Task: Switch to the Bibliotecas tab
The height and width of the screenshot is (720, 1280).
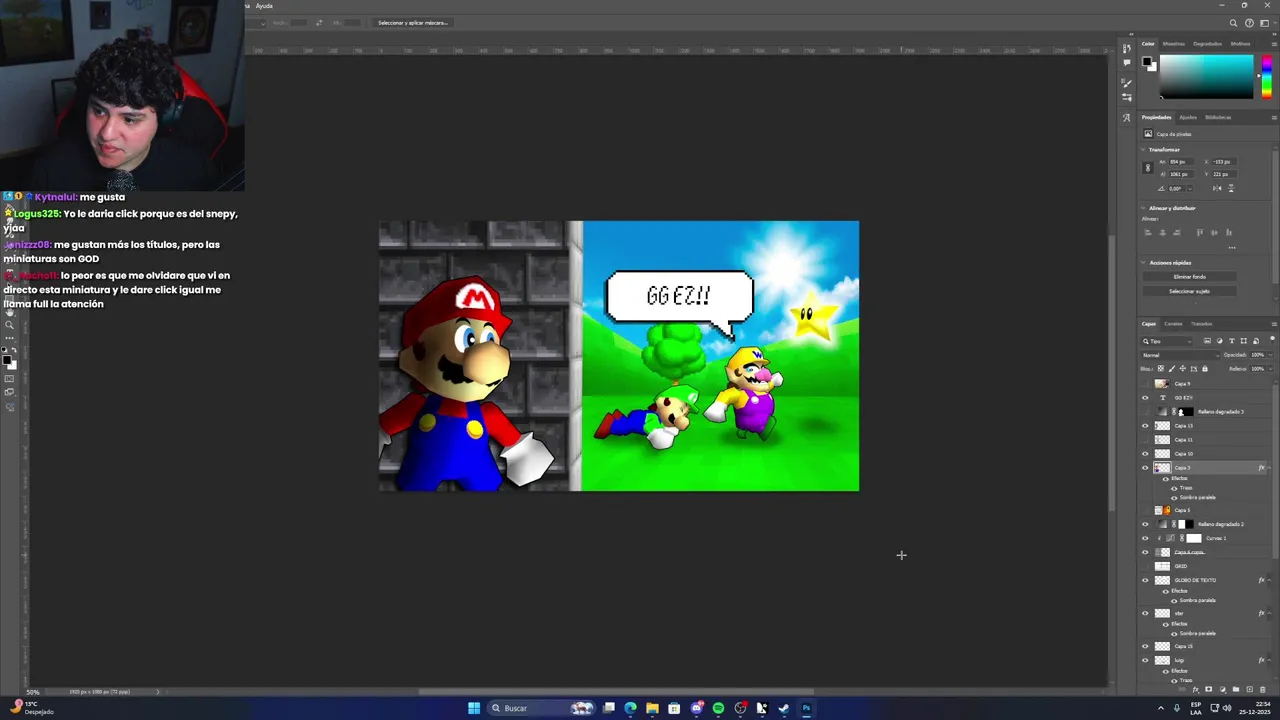Action: [x=1218, y=117]
